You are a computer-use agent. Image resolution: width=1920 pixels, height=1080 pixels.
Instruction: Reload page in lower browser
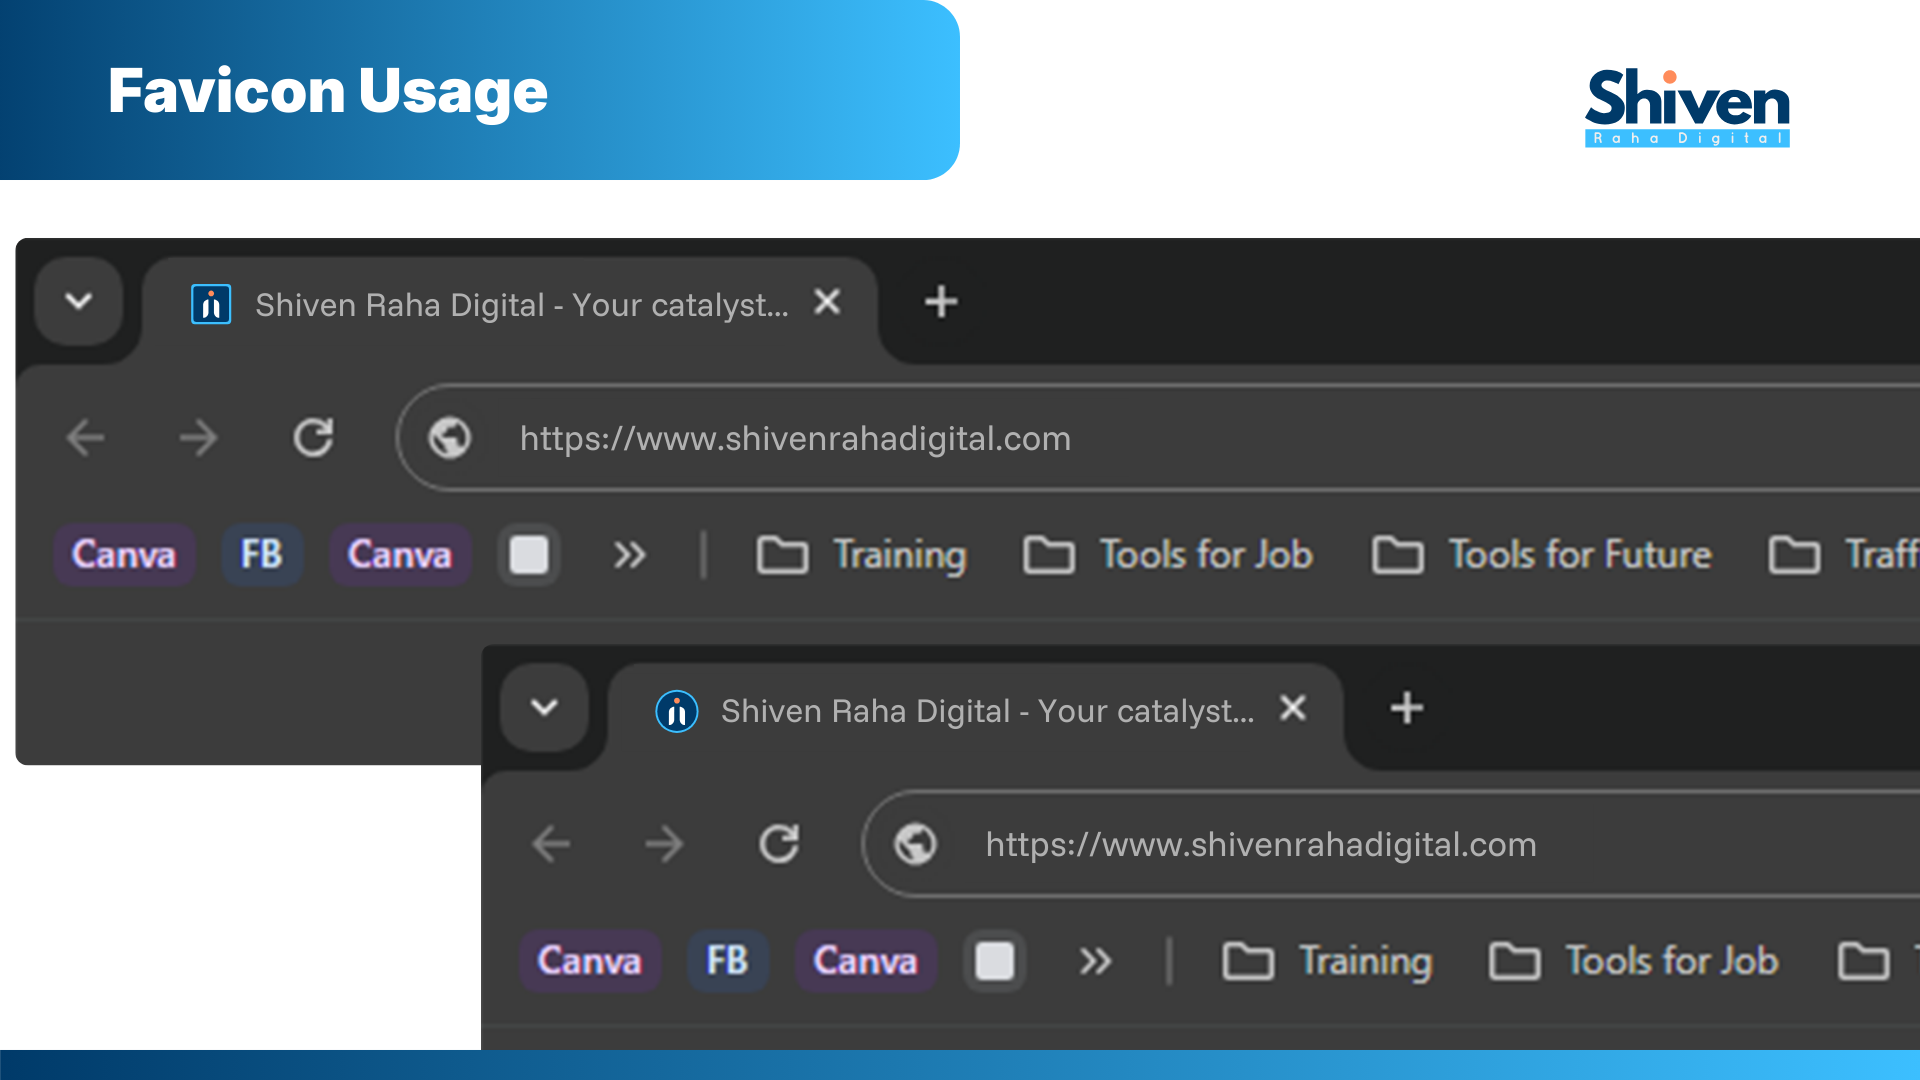(x=779, y=844)
